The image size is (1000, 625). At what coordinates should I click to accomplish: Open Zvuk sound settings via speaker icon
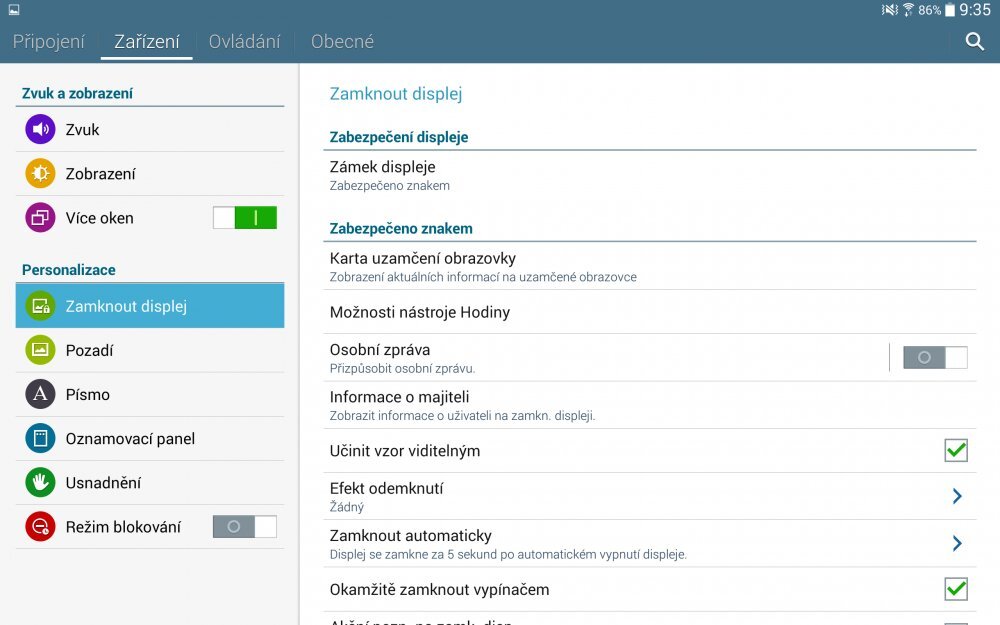[39, 129]
